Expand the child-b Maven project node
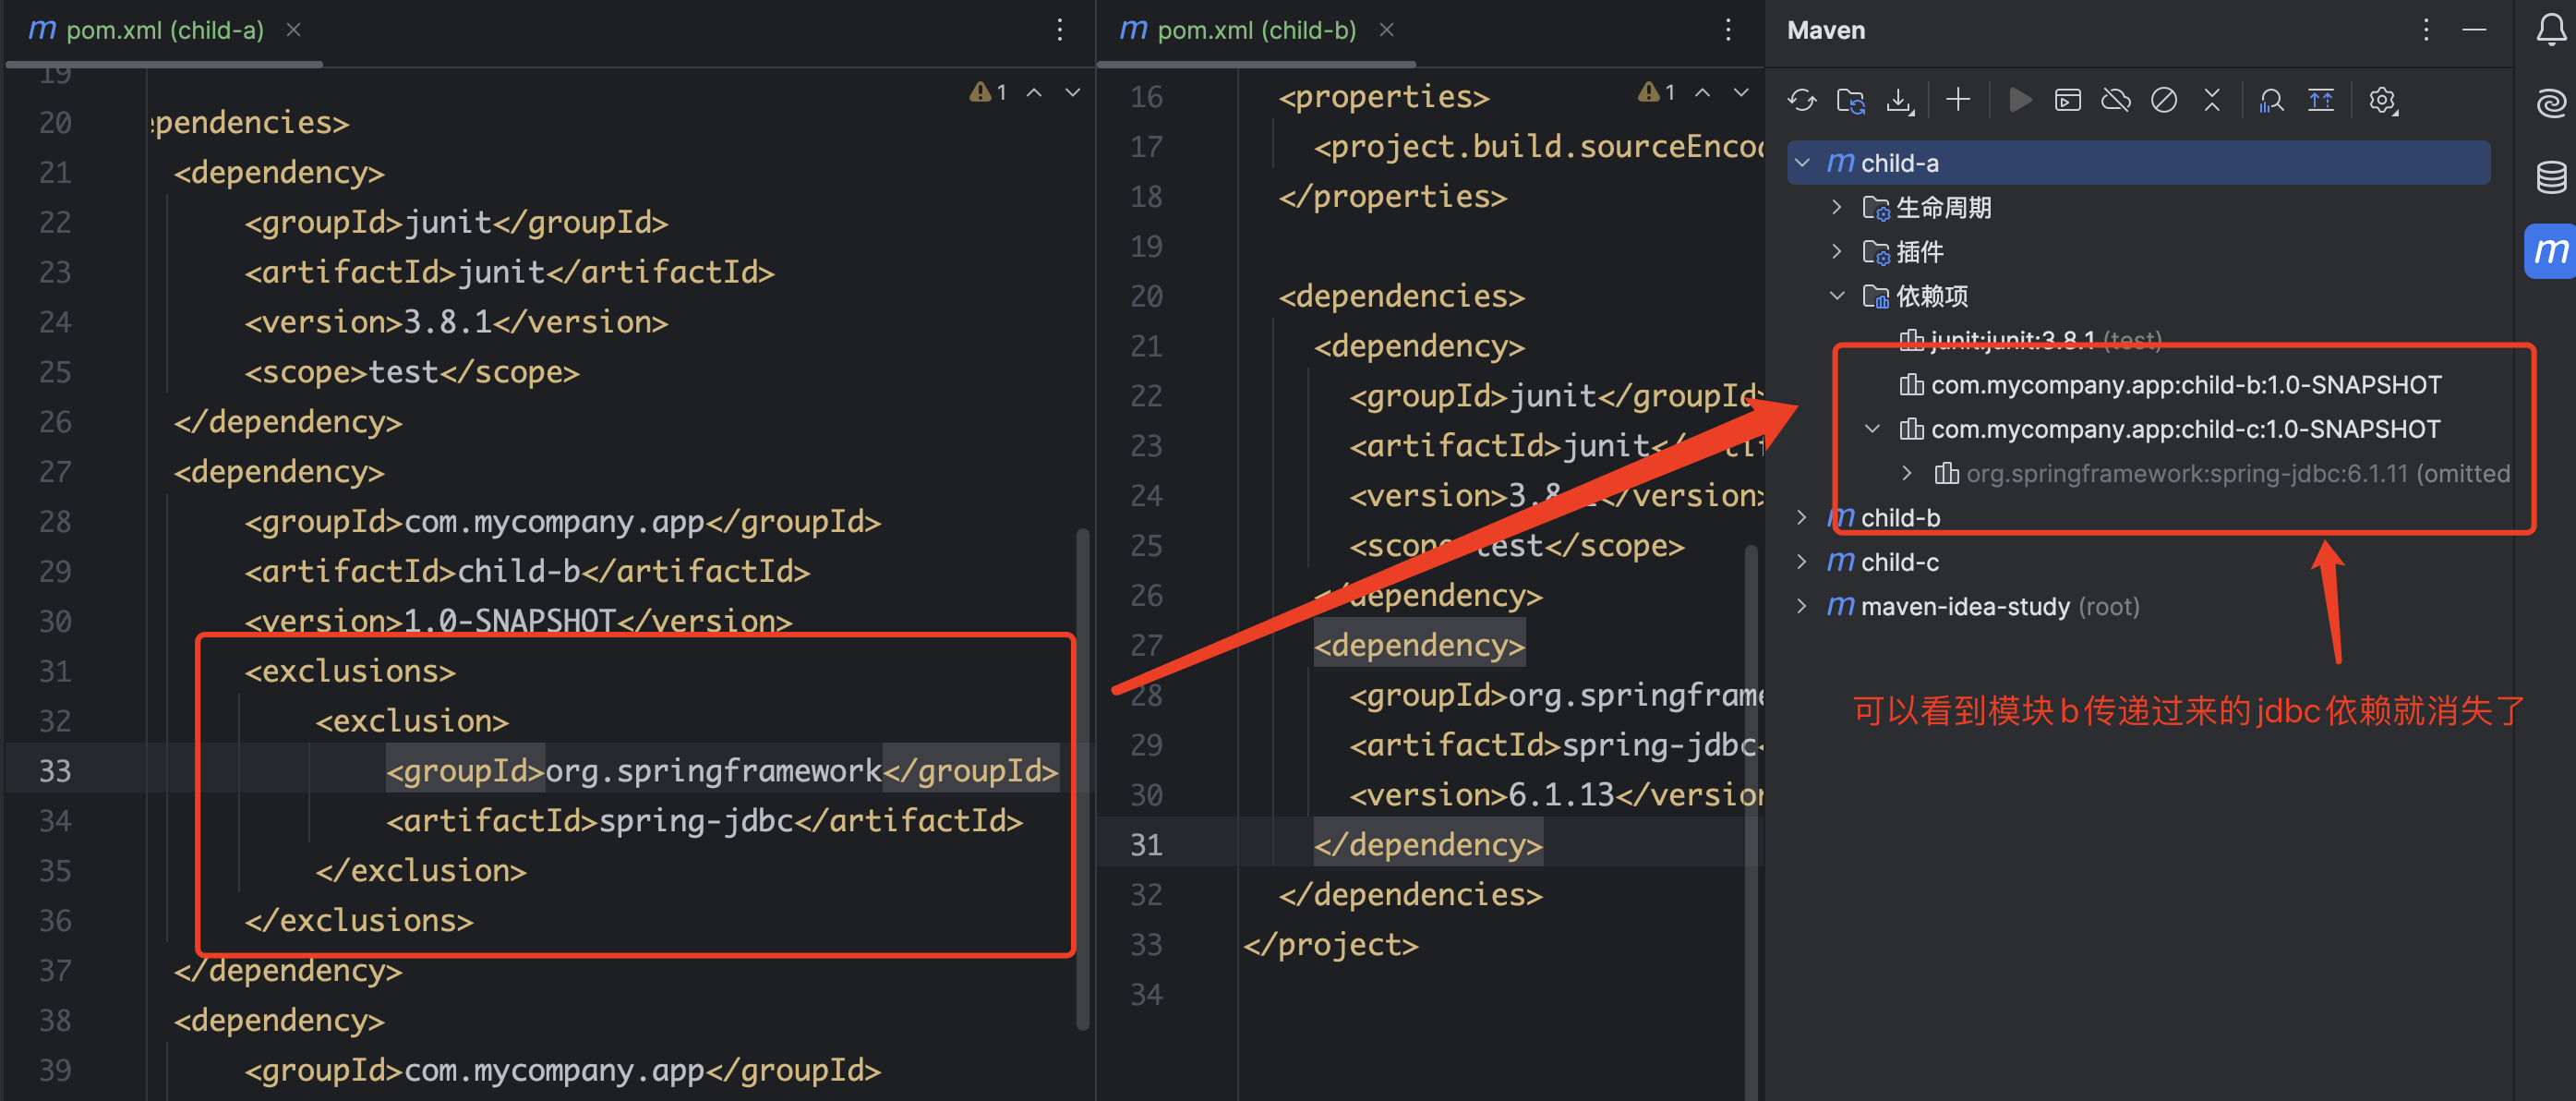 pyautogui.click(x=1801, y=517)
